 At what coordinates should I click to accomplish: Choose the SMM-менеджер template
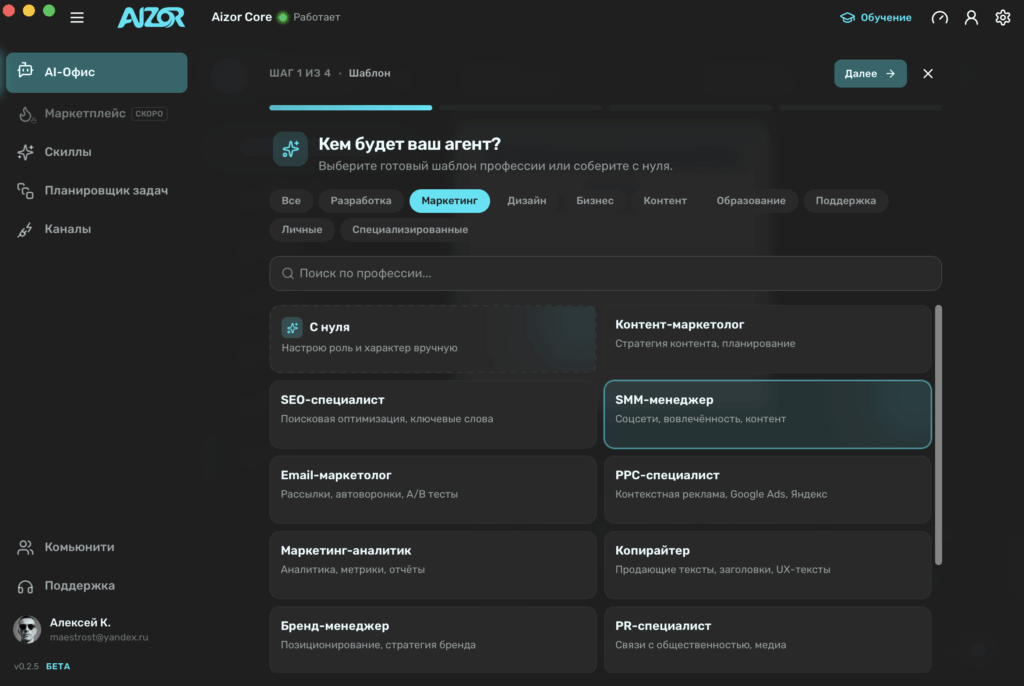tap(767, 414)
